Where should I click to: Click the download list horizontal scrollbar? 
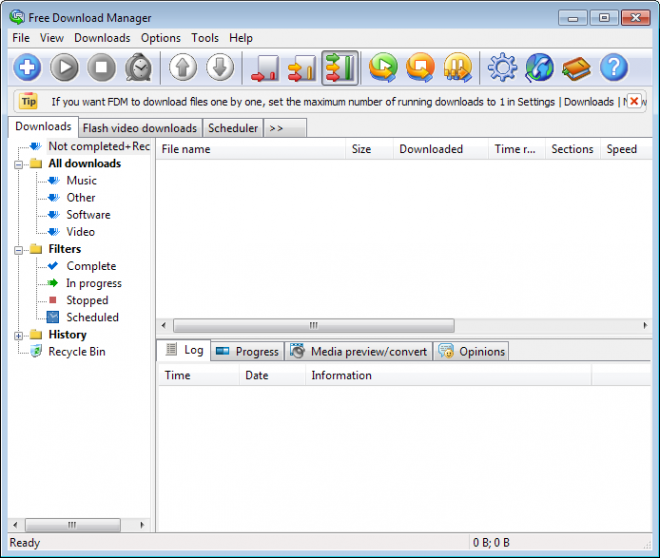point(313,326)
